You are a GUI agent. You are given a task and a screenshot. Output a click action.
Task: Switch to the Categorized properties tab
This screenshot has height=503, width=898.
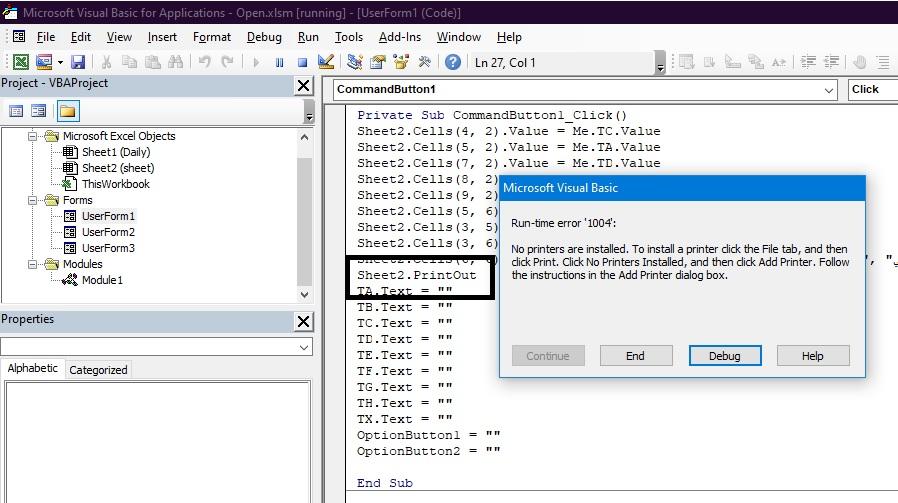coord(99,370)
